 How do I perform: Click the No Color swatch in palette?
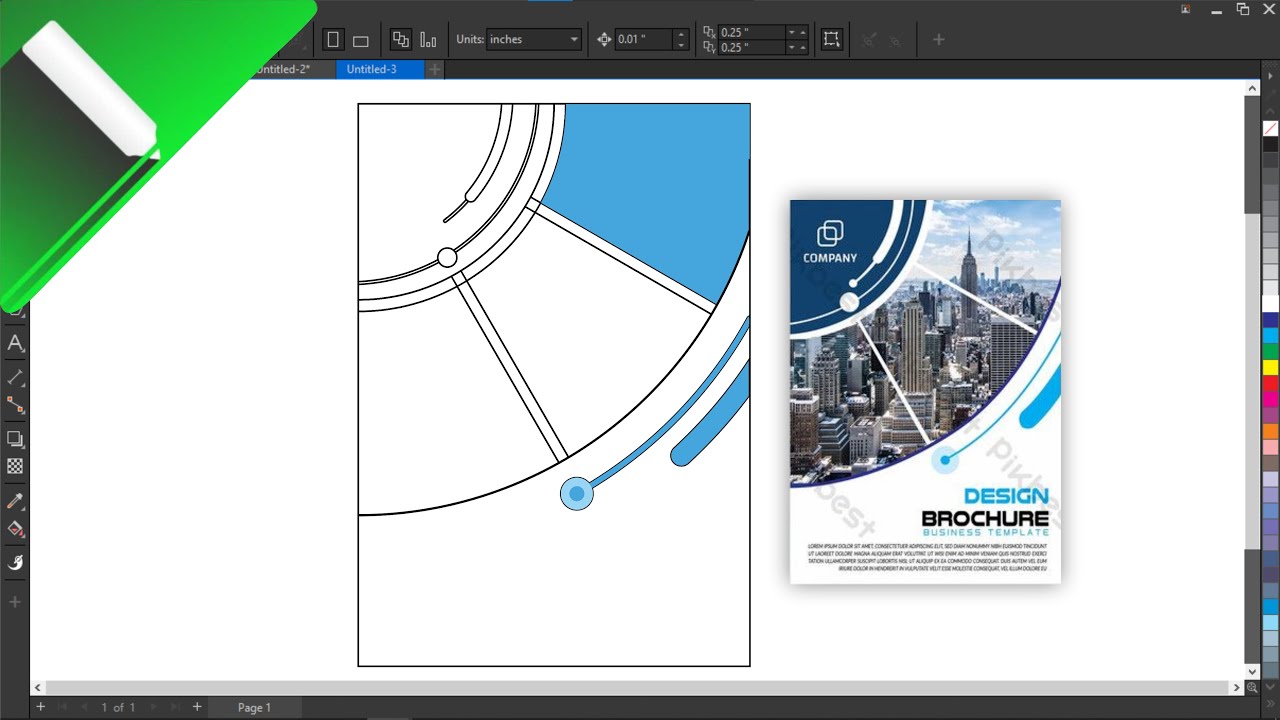(1270, 129)
